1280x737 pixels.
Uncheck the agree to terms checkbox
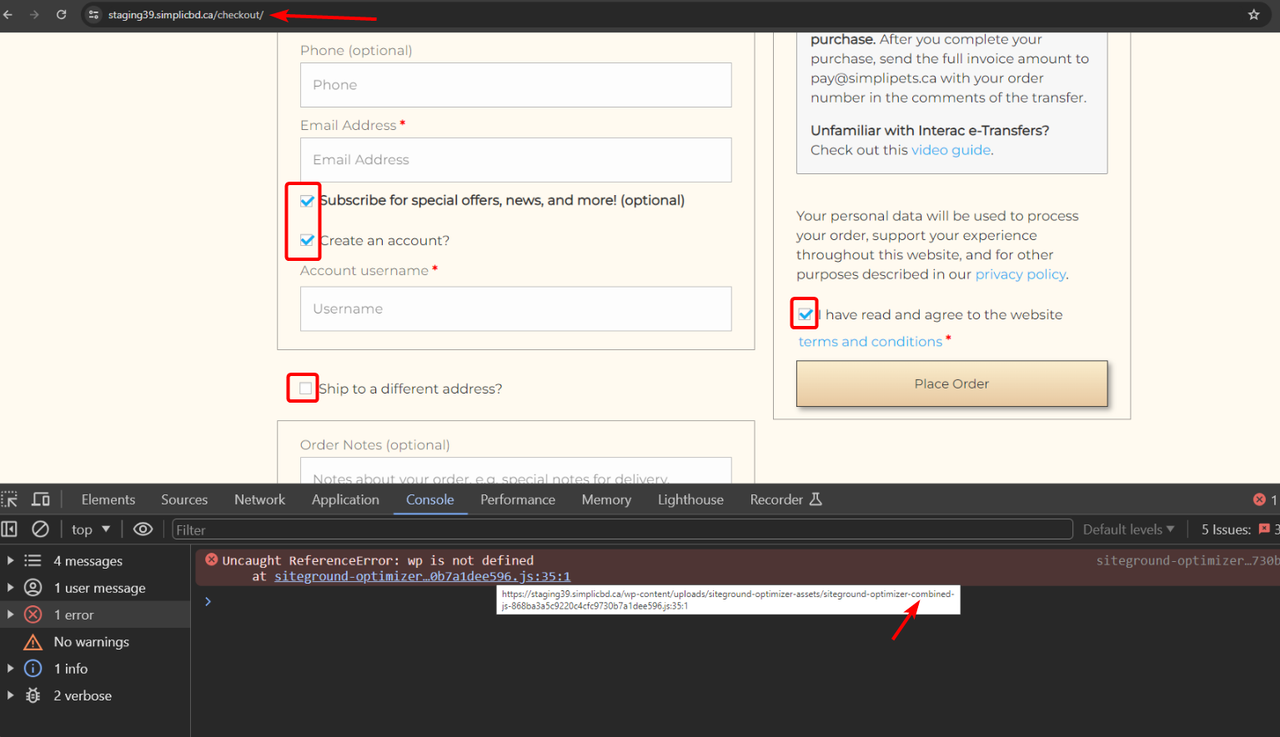[x=806, y=314]
